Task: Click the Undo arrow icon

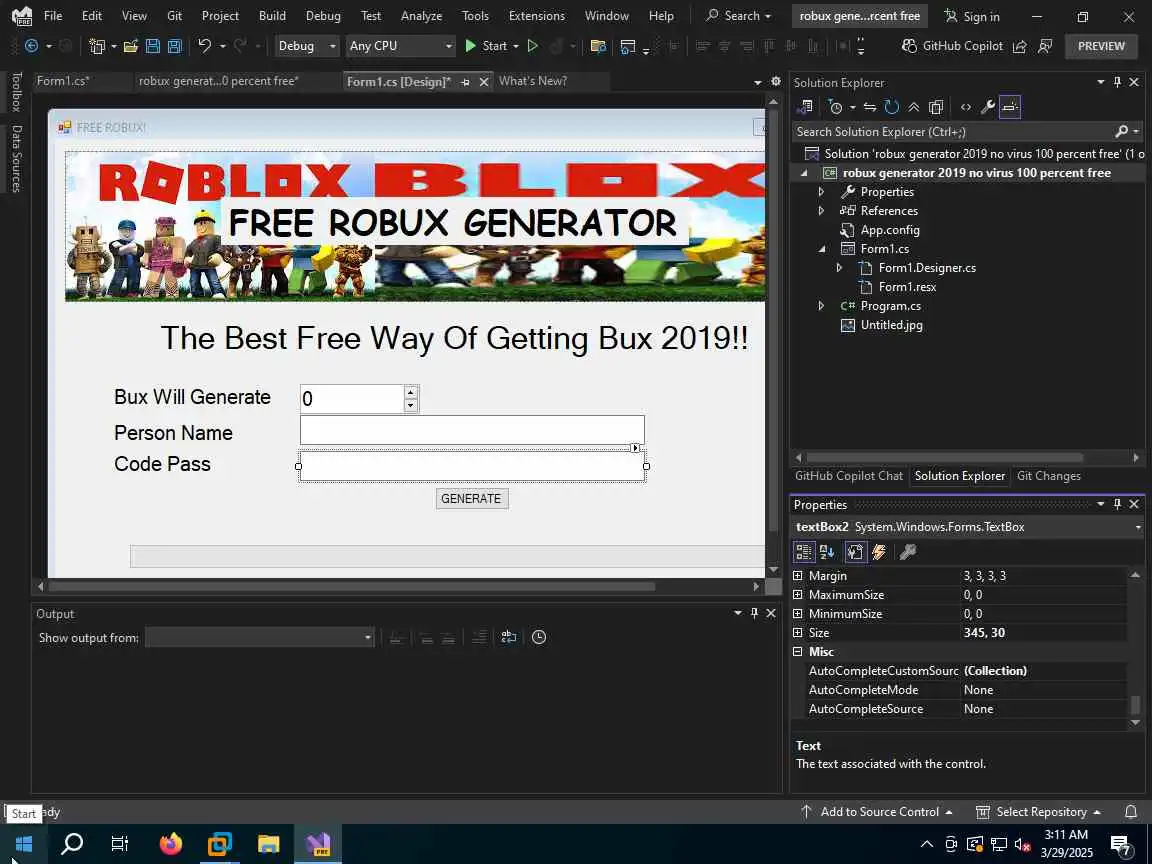Action: (204, 46)
